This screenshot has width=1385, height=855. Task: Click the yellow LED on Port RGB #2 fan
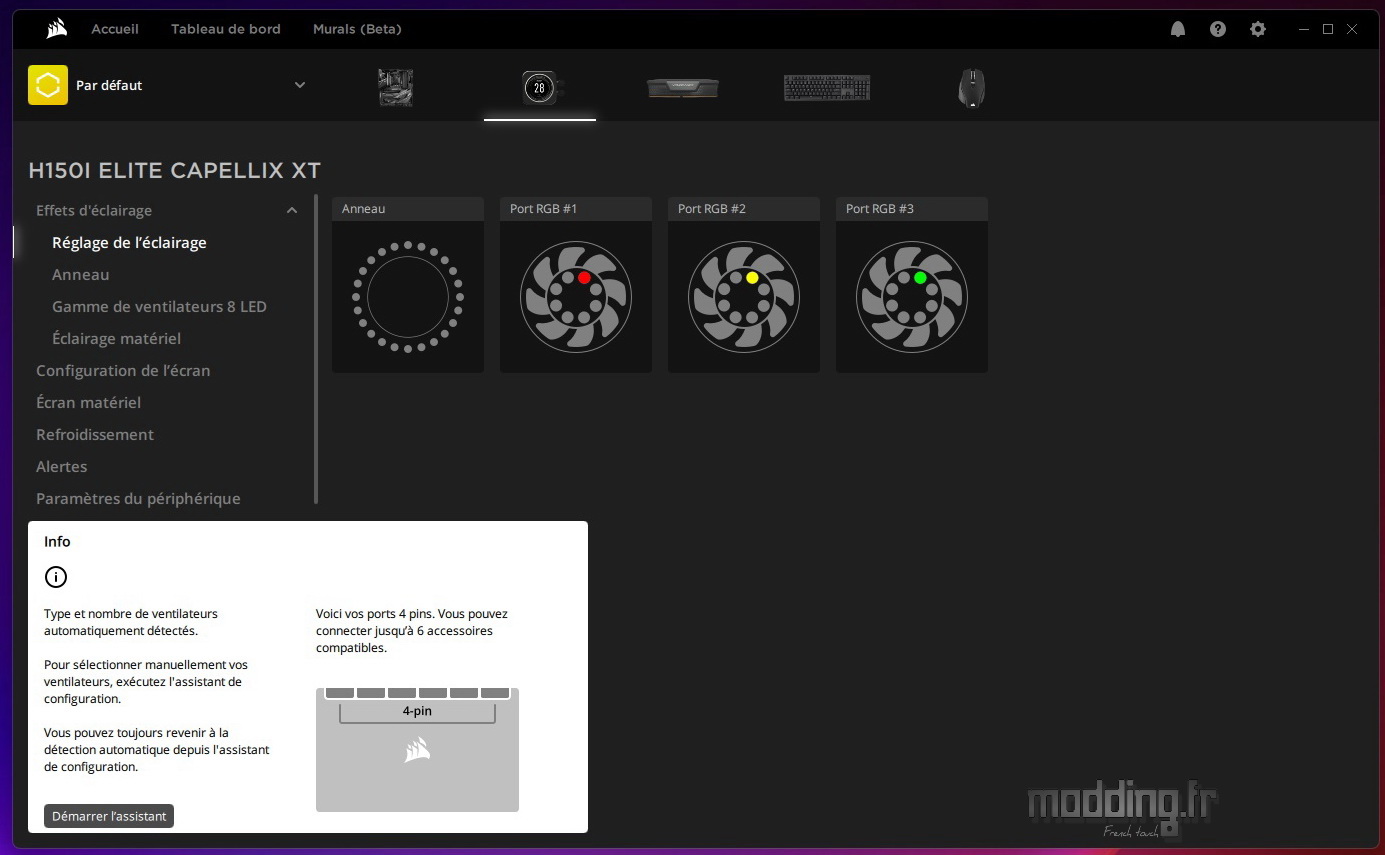pyautogui.click(x=752, y=277)
